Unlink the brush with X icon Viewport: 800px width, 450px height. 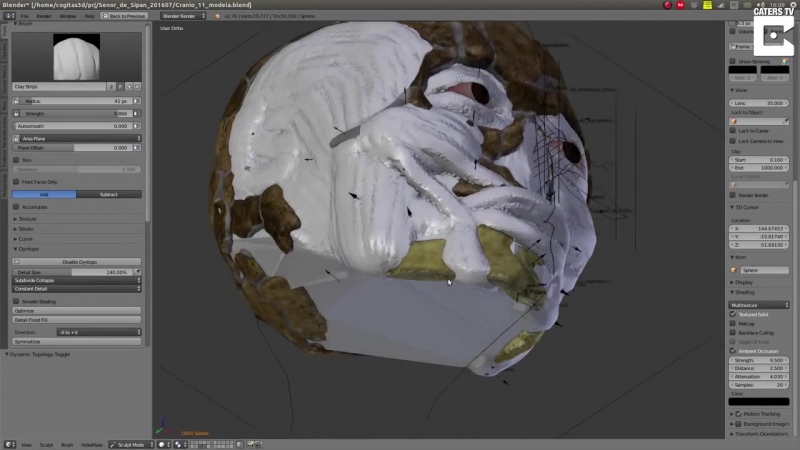tap(137, 87)
